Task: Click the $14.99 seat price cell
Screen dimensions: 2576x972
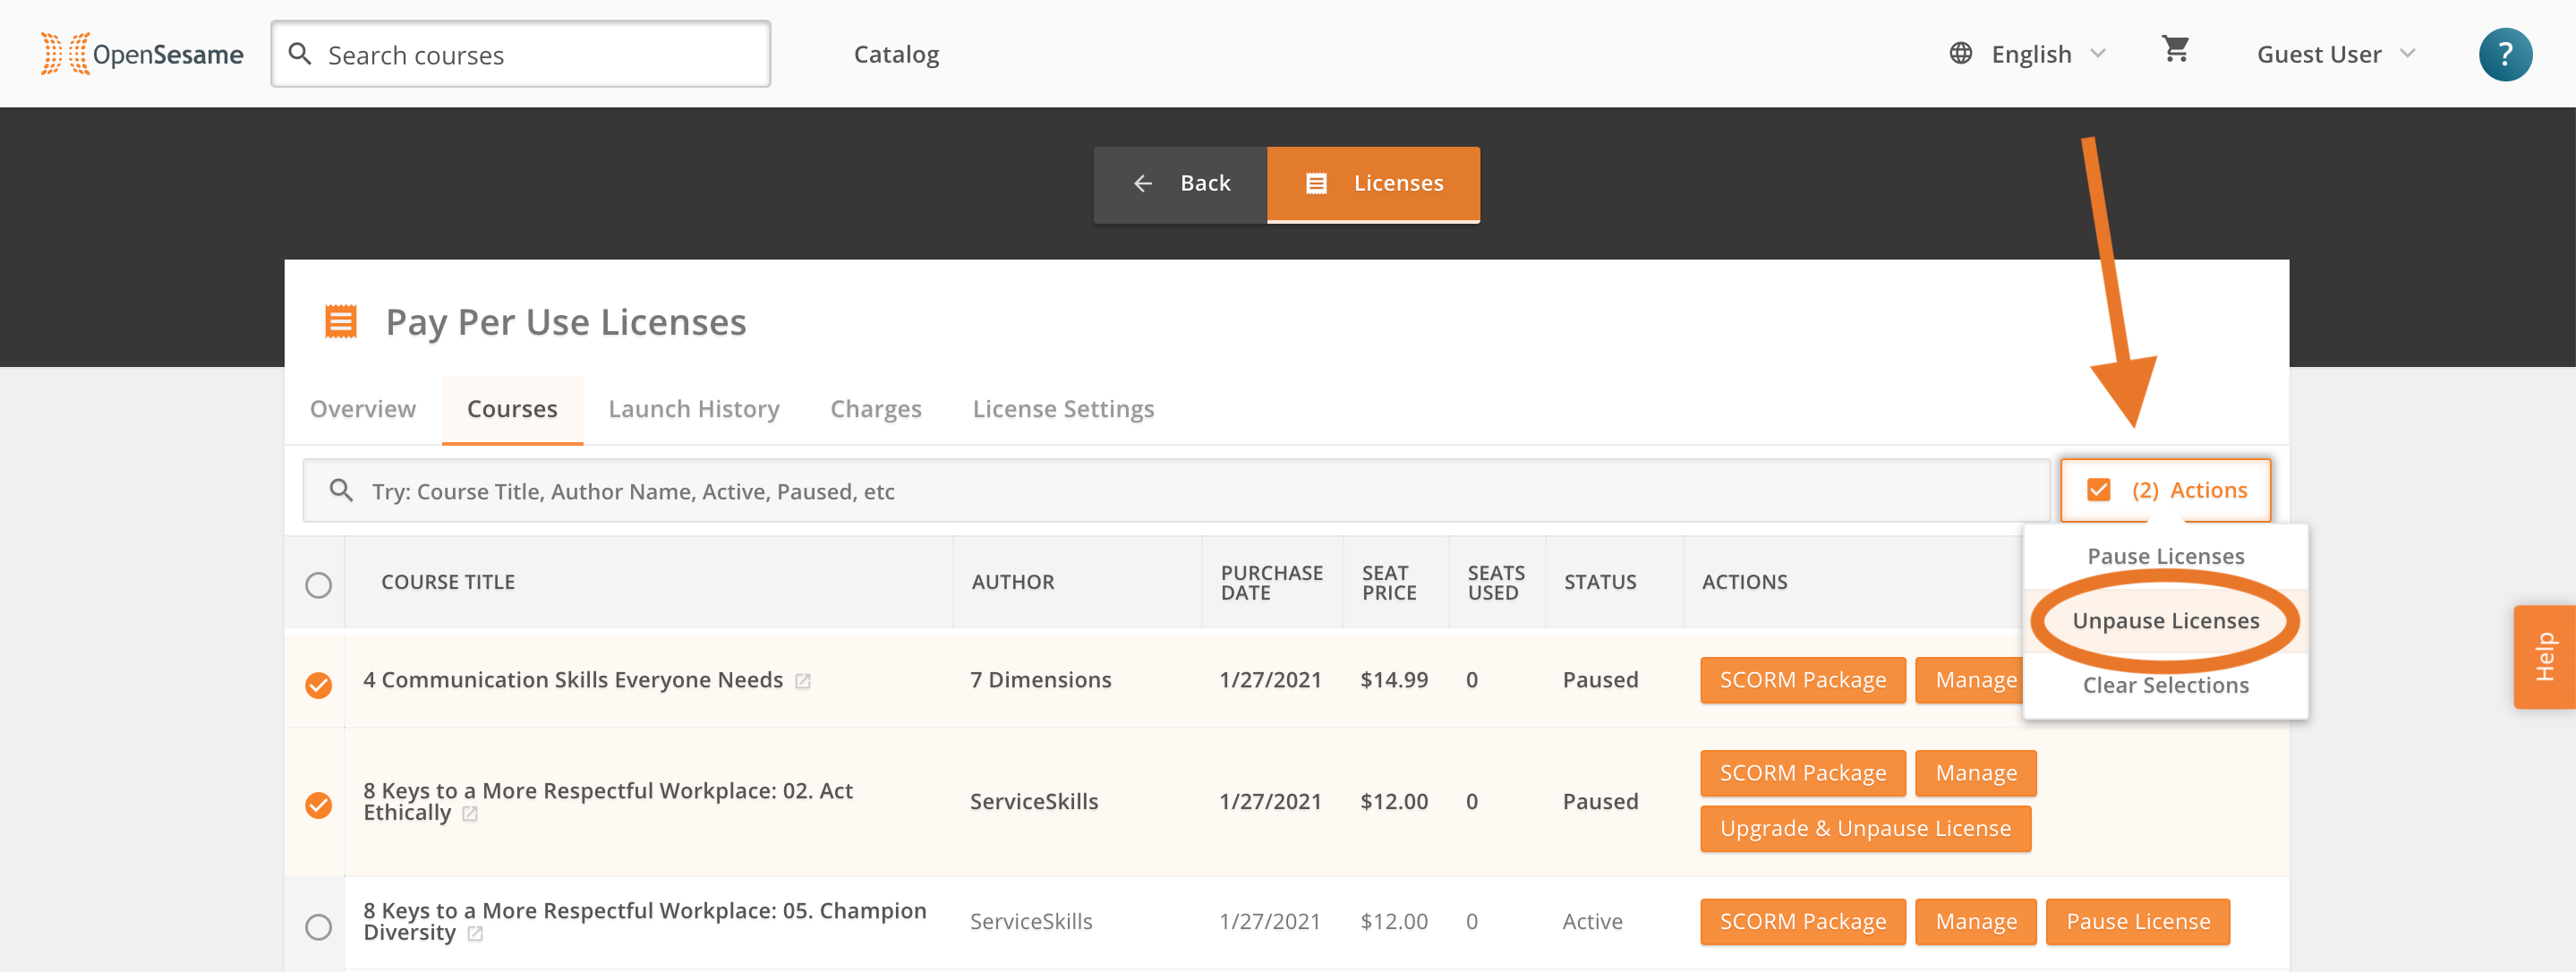Action: click(x=1393, y=680)
